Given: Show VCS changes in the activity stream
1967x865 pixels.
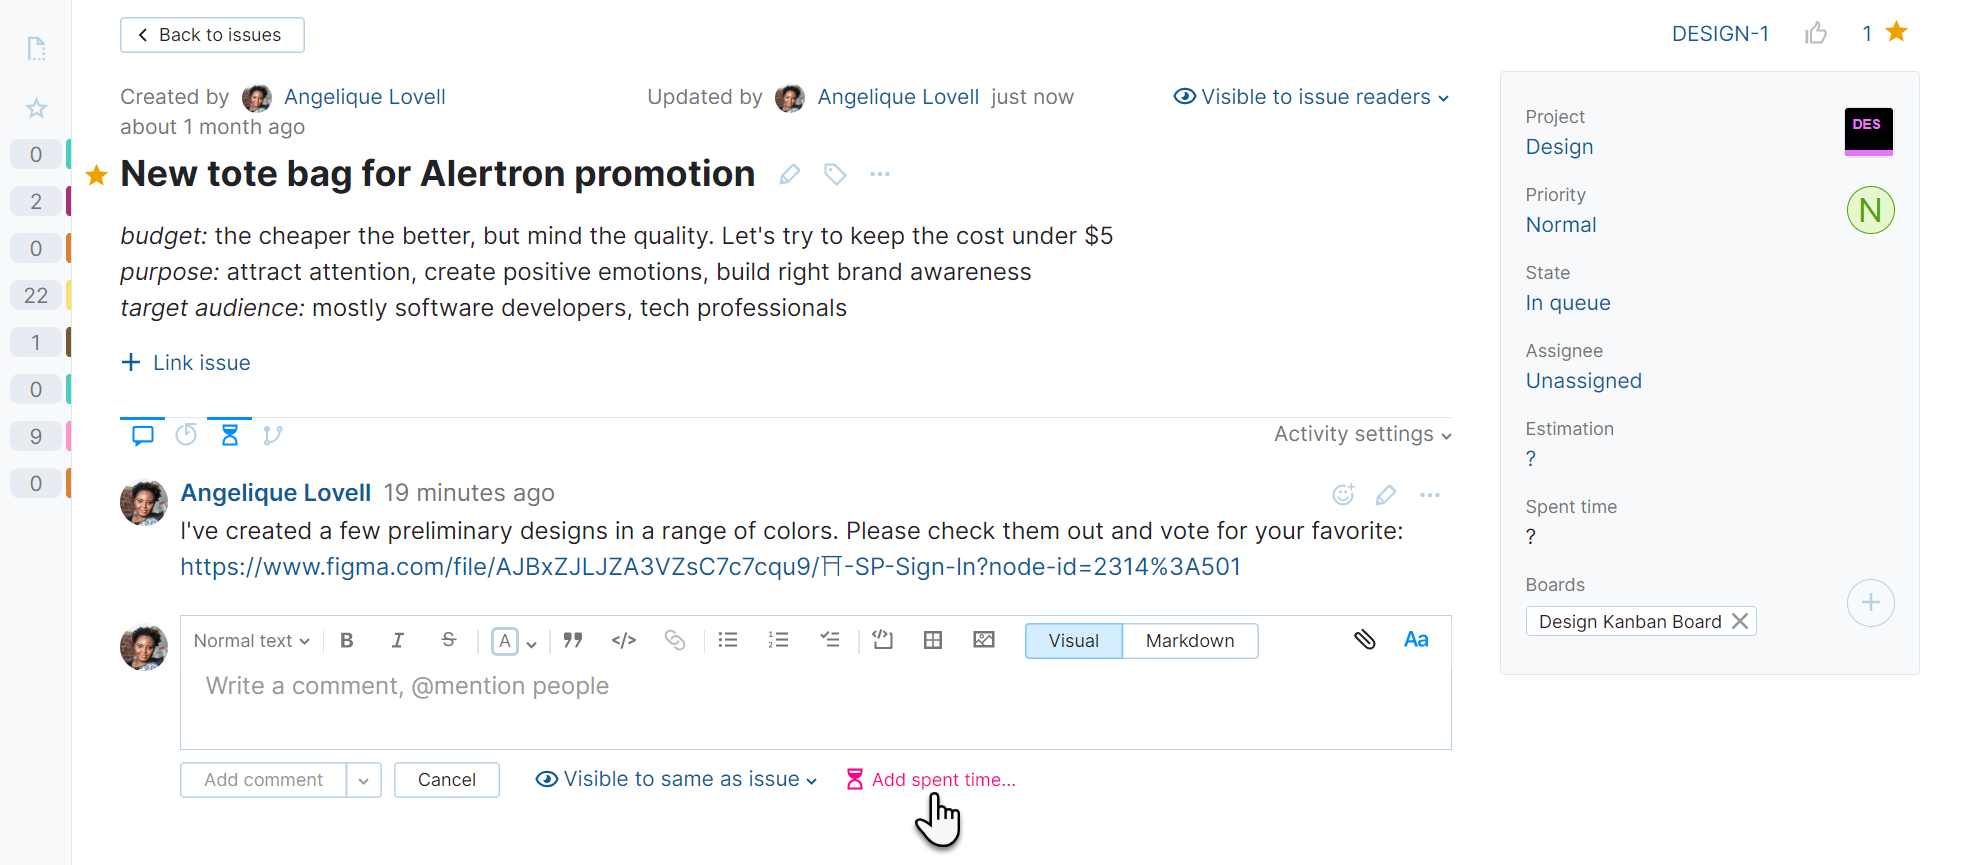Looking at the screenshot, I should pyautogui.click(x=273, y=434).
